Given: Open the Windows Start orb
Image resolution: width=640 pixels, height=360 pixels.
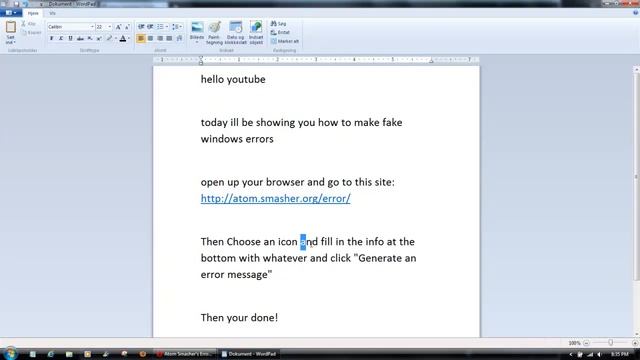Looking at the screenshot, I should pyautogui.click(x=10, y=353).
